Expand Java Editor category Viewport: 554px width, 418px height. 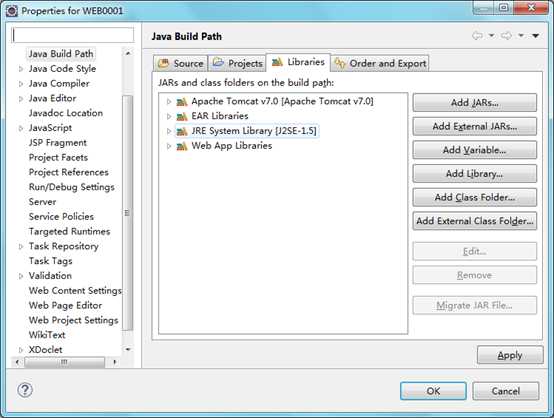tap(21, 99)
